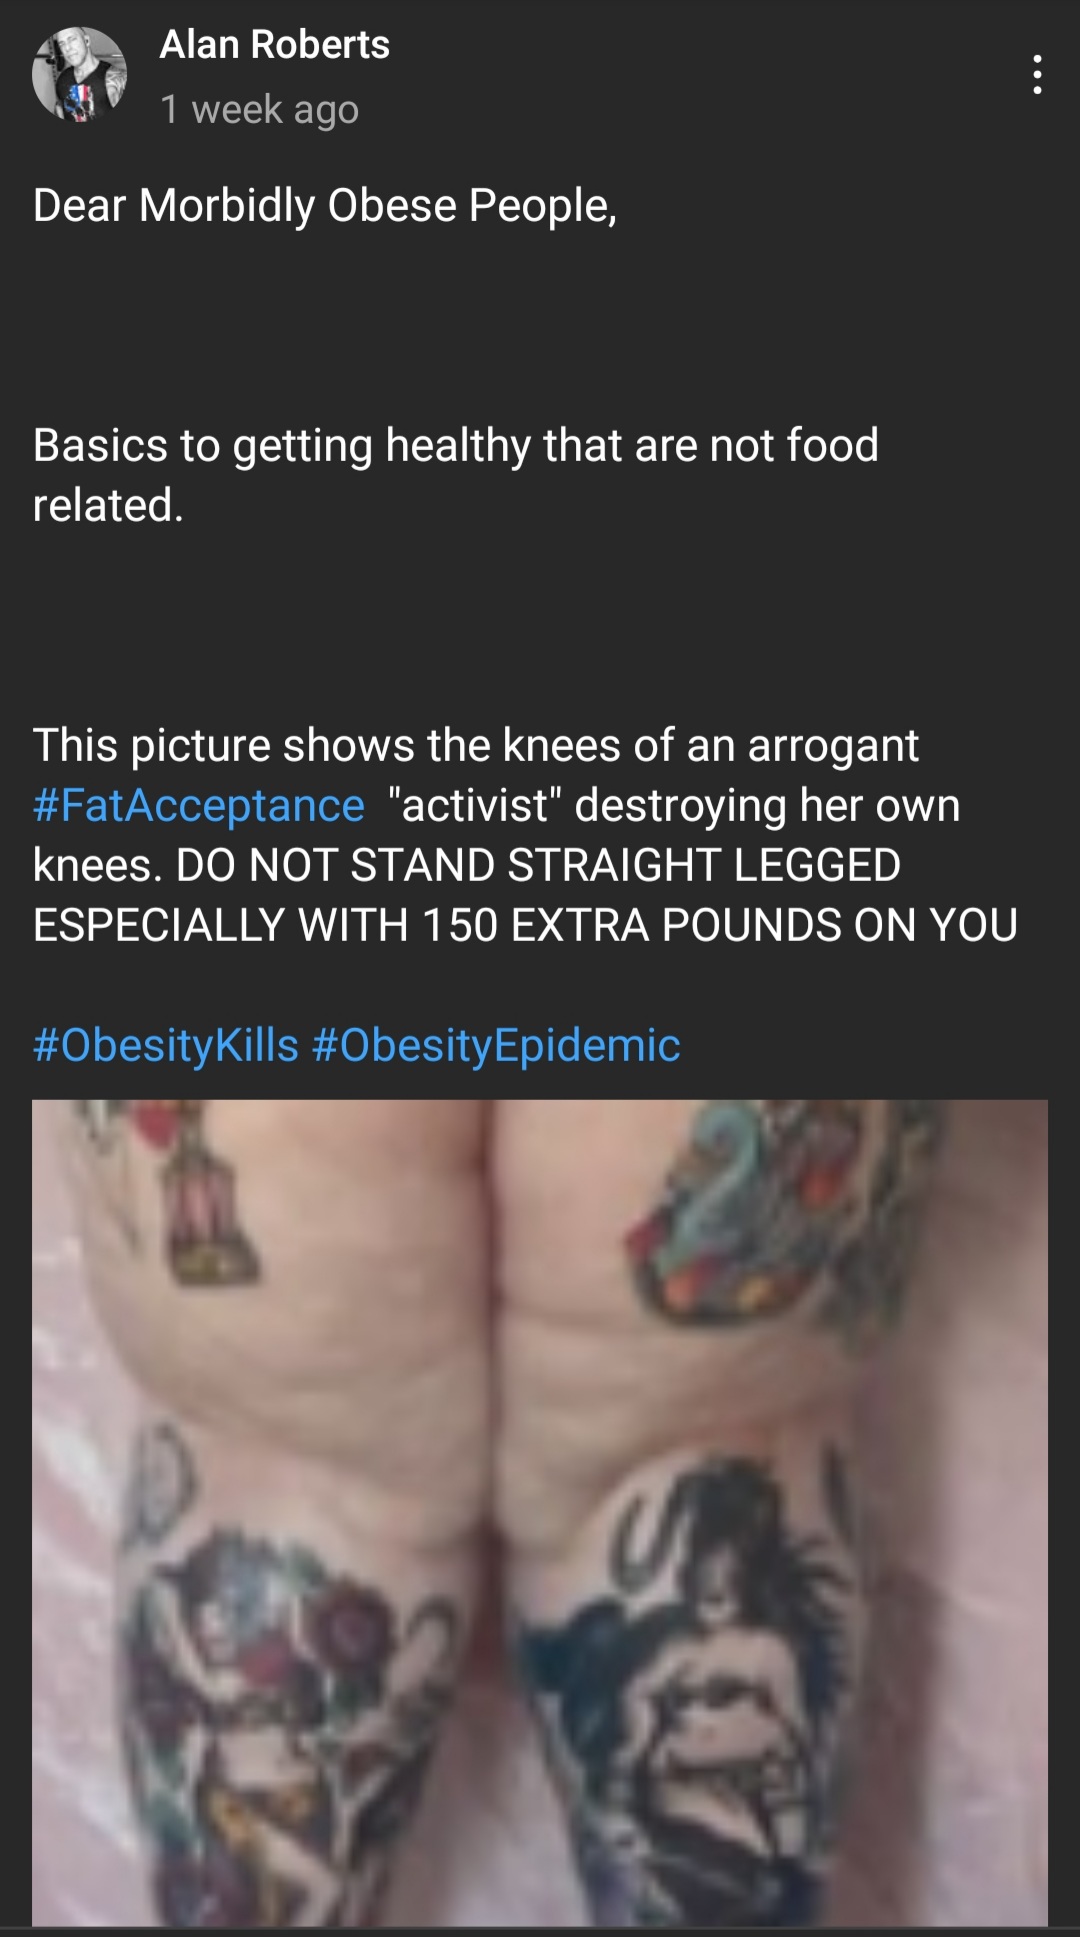This screenshot has width=1080, height=1937.
Task: Click the '1 week ago' timestamp
Action: [x=260, y=109]
